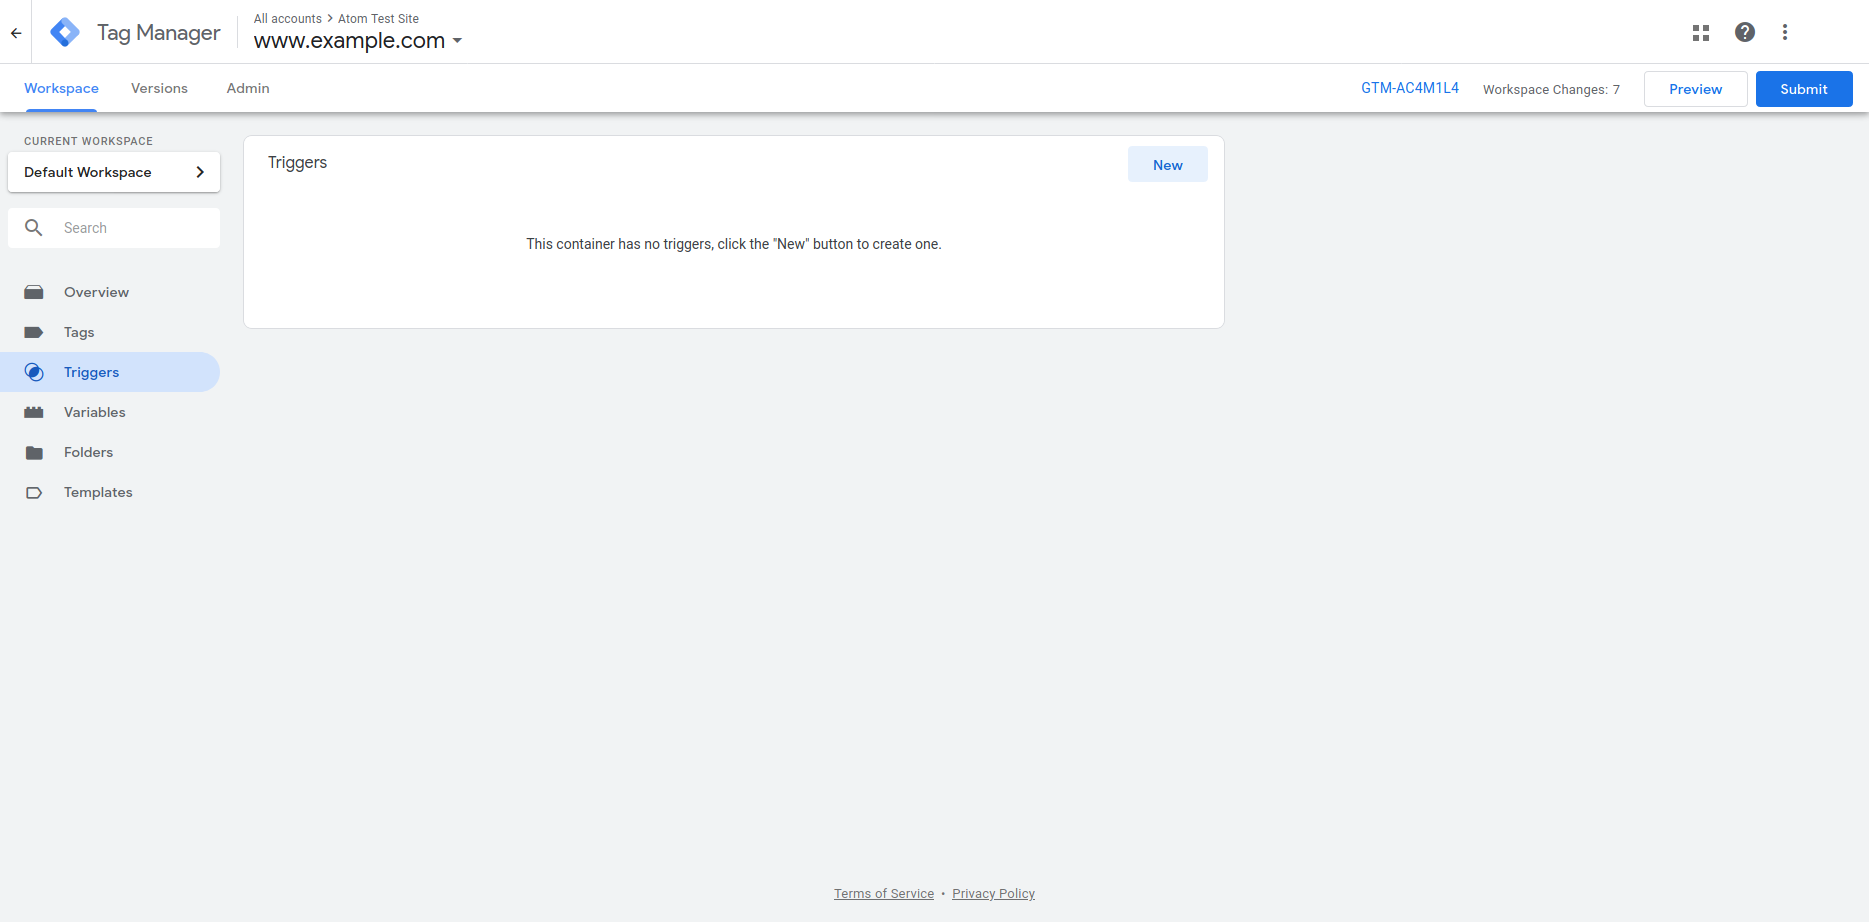Open the Help question mark icon
The height and width of the screenshot is (922, 1869).
[x=1744, y=32]
